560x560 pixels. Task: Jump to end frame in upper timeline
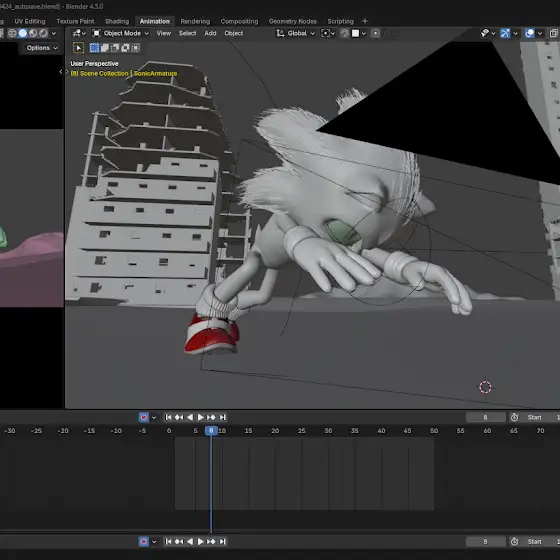click(x=222, y=417)
